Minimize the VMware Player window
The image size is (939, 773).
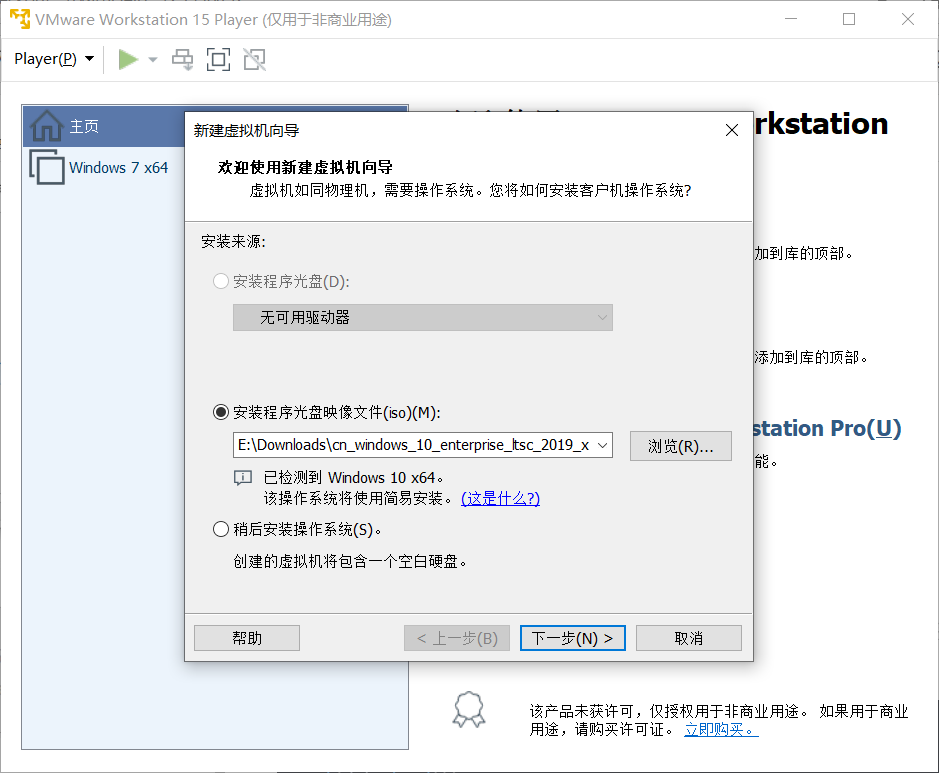pos(791,19)
